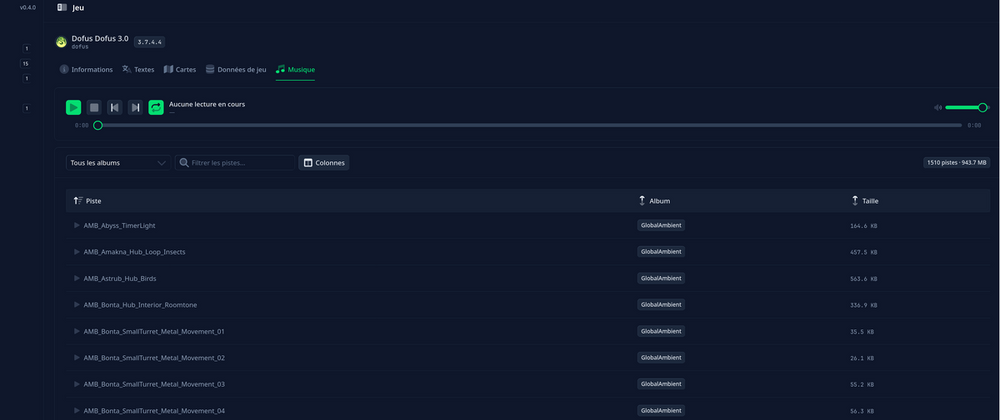Click the 35.5 KB size value

click(x=862, y=332)
